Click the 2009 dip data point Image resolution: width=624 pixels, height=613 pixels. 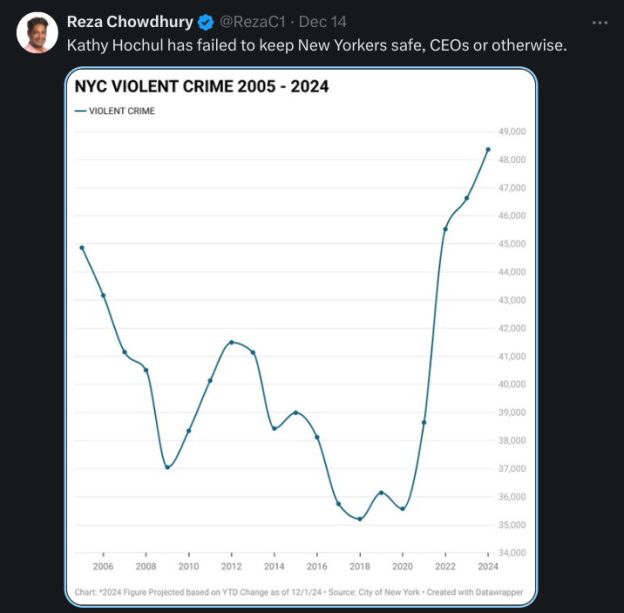tap(167, 467)
